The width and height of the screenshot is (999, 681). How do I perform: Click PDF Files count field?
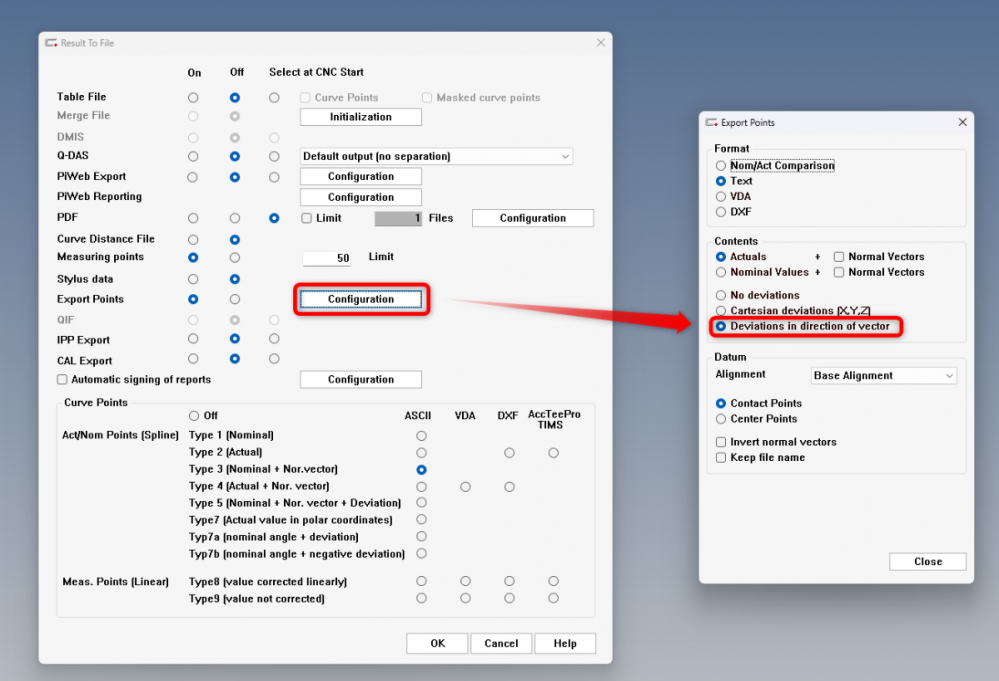398,218
